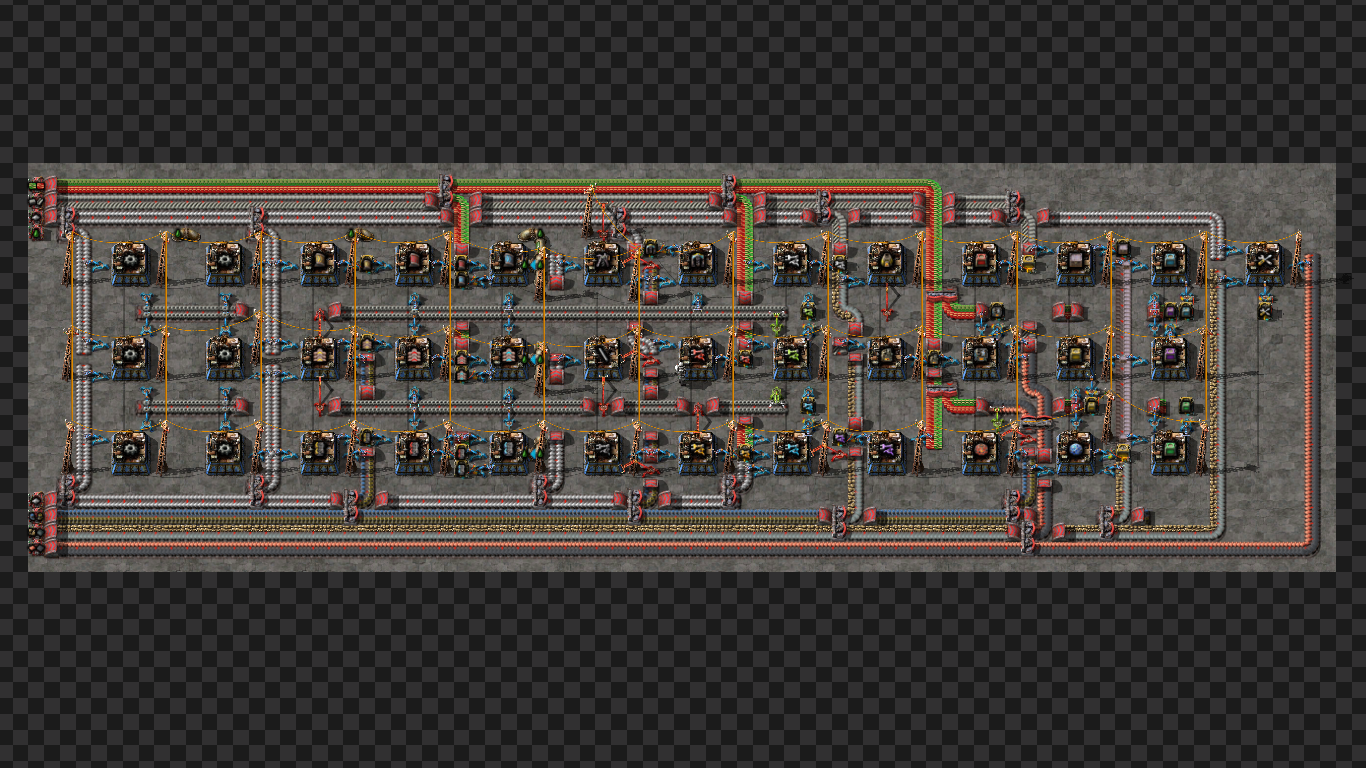Pick the repair pack chest below the last assembler

(x=1264, y=312)
